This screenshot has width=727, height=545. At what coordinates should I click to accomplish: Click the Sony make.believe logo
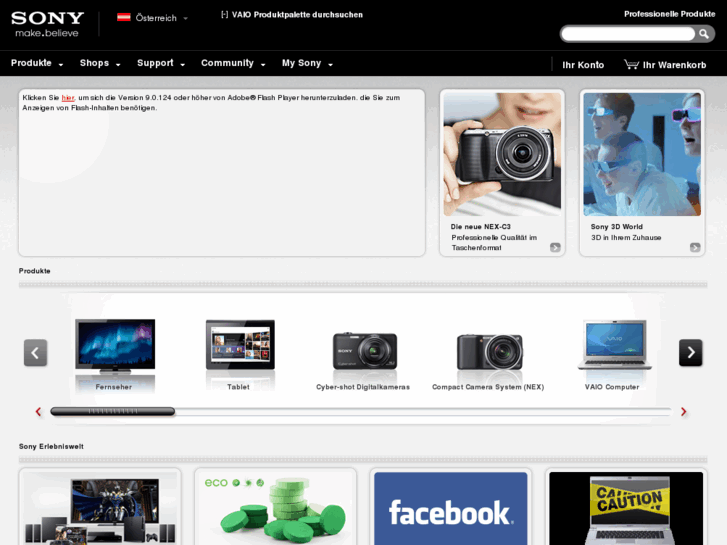pyautogui.click(x=47, y=24)
